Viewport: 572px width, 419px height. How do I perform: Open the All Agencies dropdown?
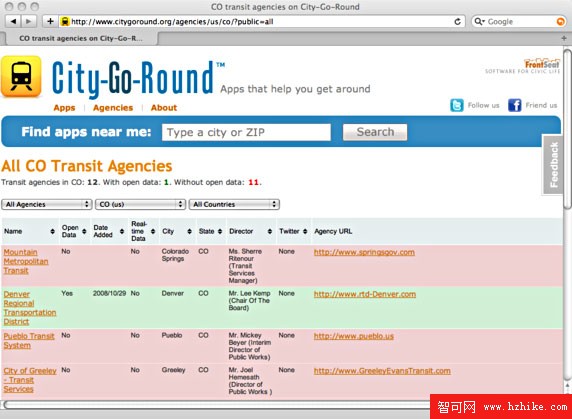(x=47, y=204)
